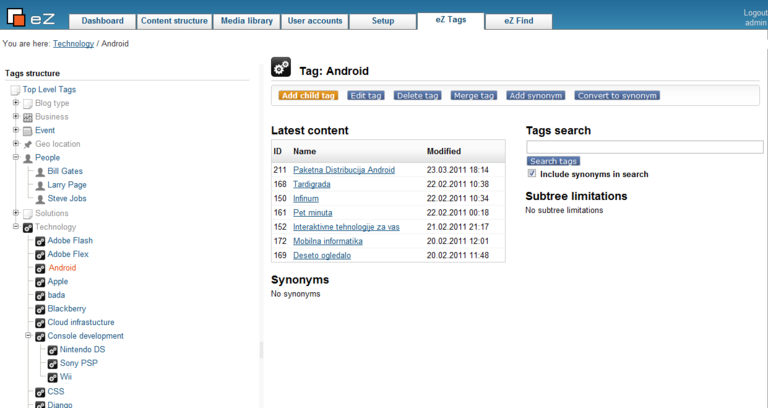Click the People person icon
The height and width of the screenshot is (408, 768).
27,158
